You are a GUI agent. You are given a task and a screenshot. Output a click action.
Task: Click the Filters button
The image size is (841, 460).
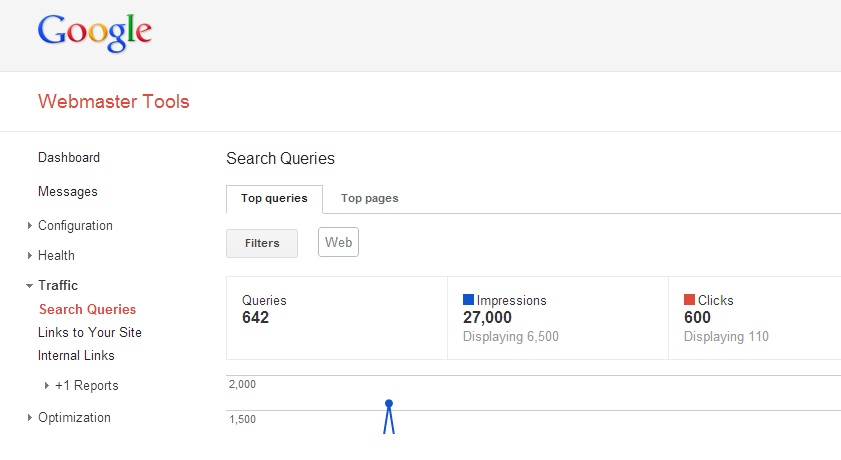262,243
